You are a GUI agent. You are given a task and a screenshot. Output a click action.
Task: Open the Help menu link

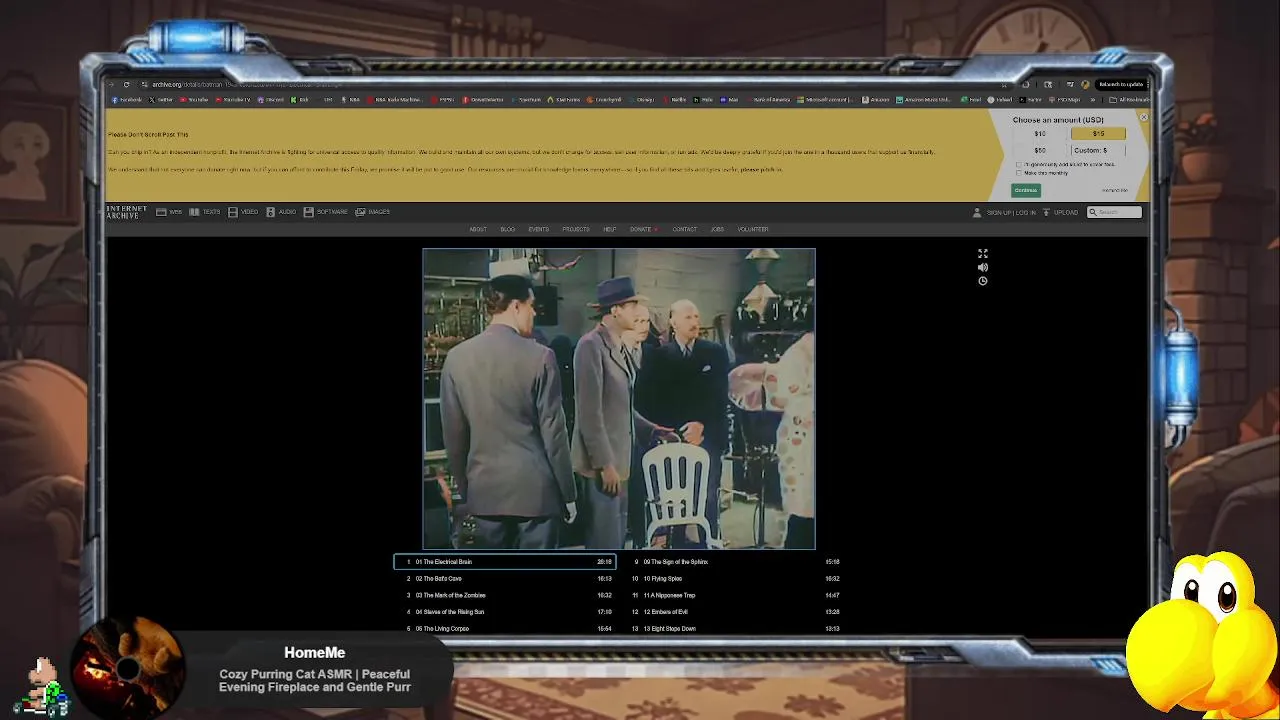tap(610, 229)
